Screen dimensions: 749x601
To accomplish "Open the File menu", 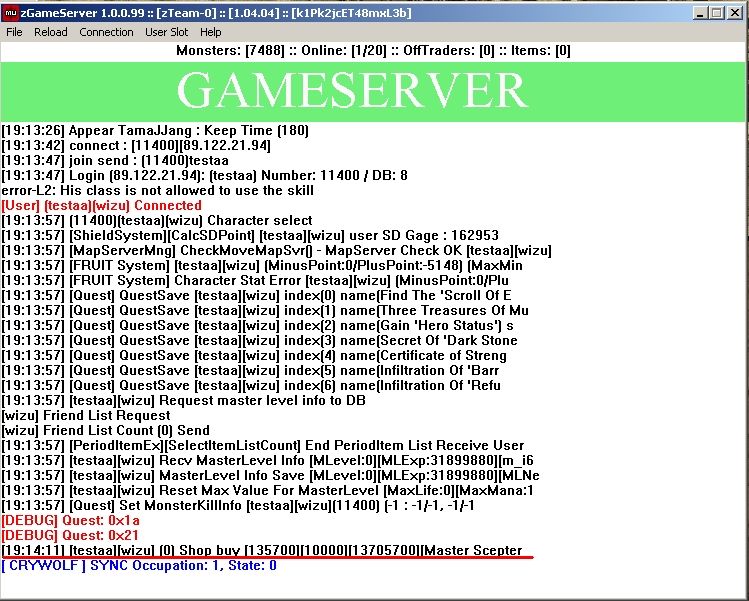I will pos(14,32).
